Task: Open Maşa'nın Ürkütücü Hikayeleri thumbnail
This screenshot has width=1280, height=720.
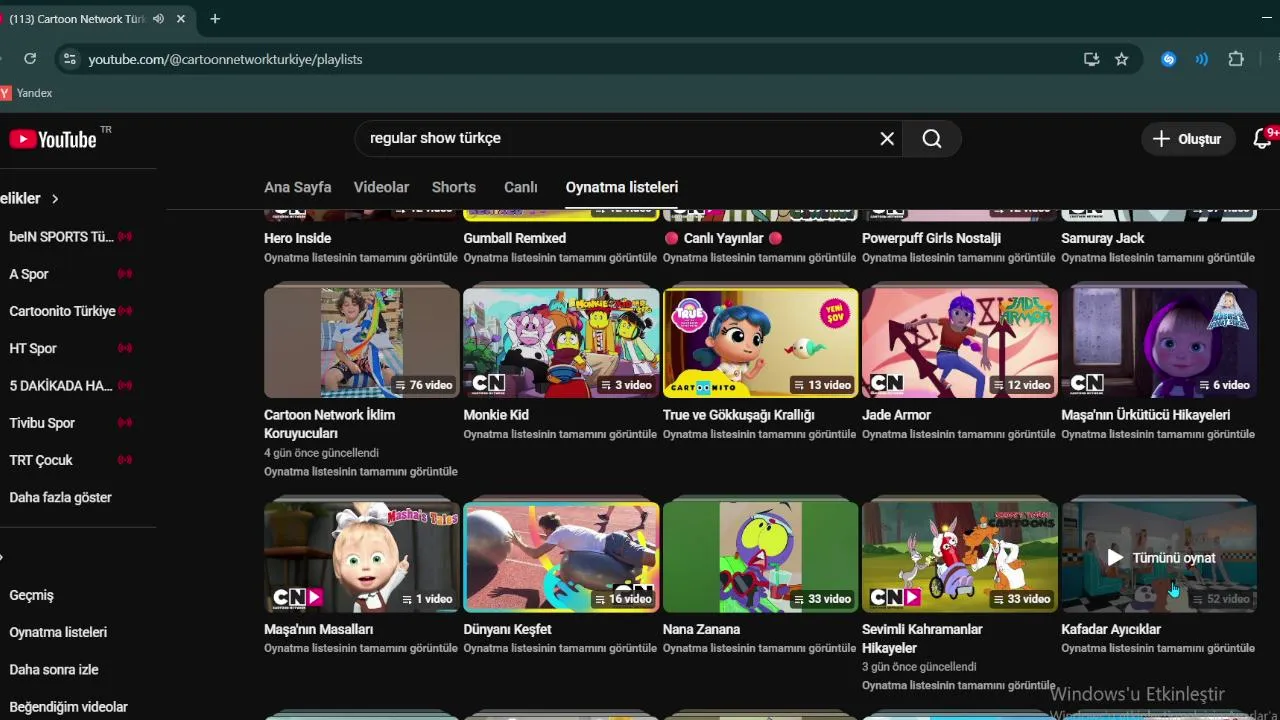Action: coord(1159,343)
